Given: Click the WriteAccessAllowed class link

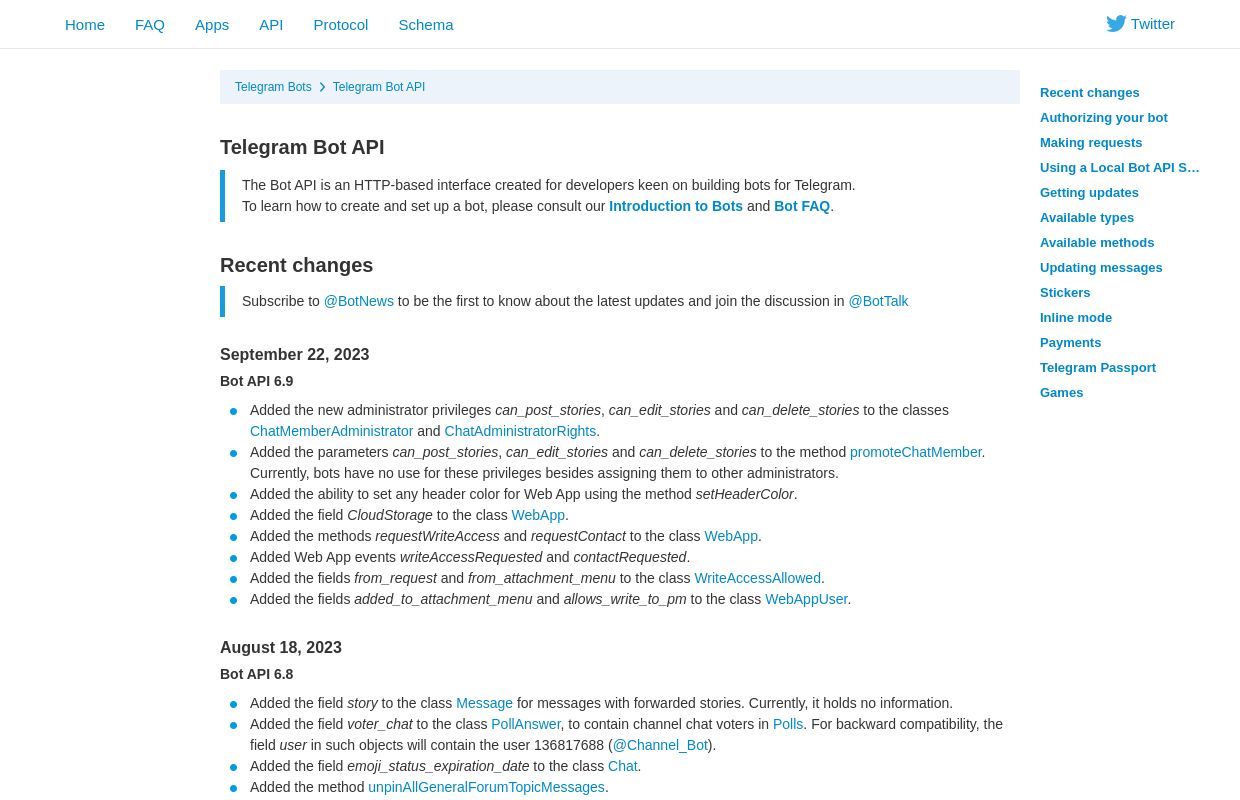Looking at the screenshot, I should click(758, 578).
